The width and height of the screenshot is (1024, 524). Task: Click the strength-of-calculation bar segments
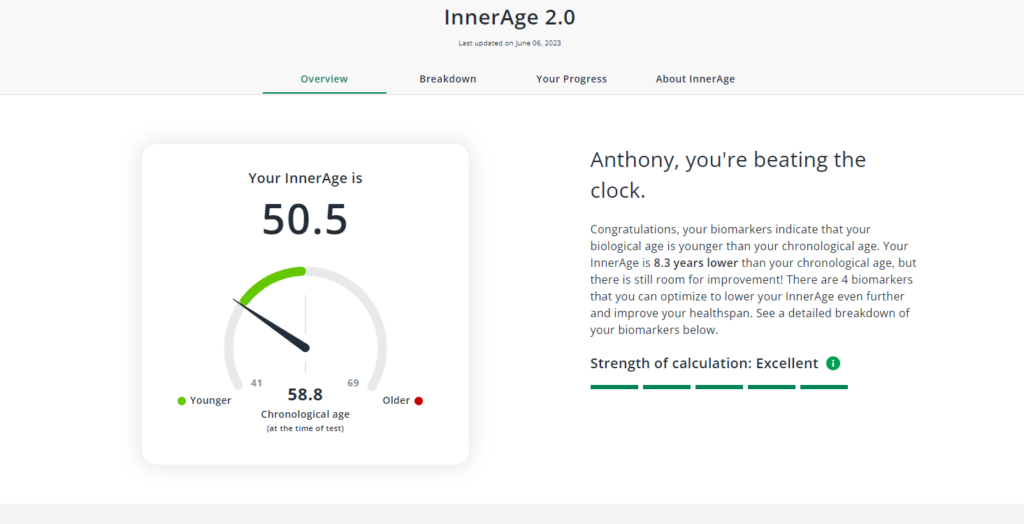click(719, 387)
